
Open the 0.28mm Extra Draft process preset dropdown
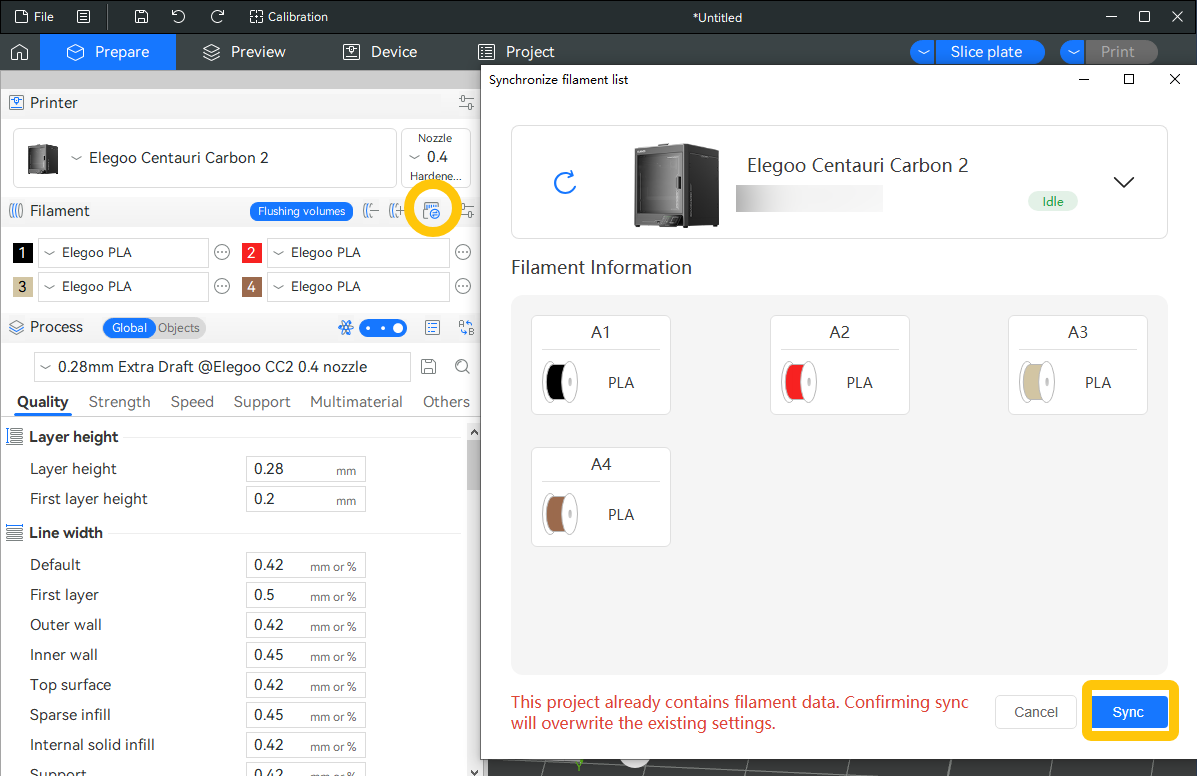(x=222, y=367)
